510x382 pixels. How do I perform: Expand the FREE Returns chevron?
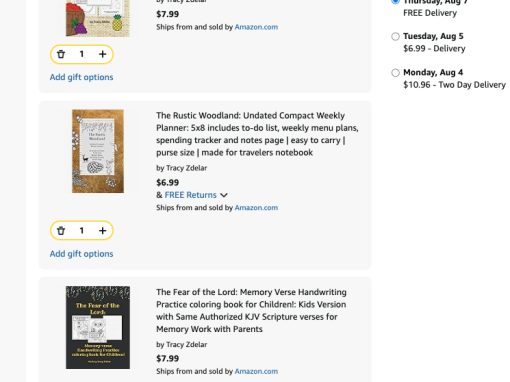click(224, 195)
